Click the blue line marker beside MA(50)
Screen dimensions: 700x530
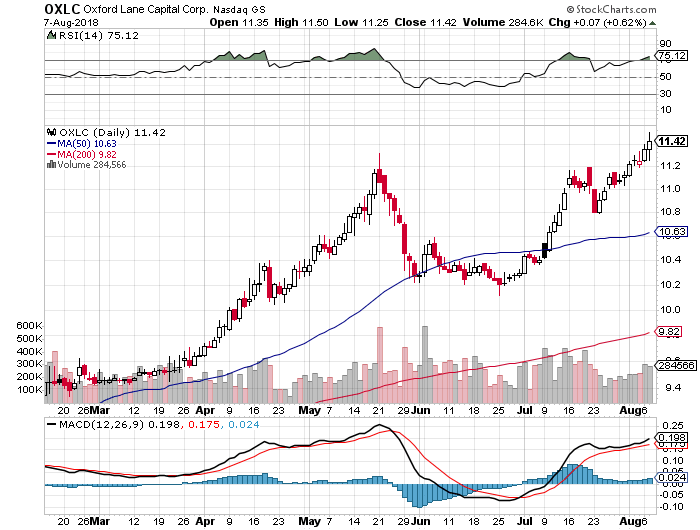pyautogui.click(x=53, y=143)
